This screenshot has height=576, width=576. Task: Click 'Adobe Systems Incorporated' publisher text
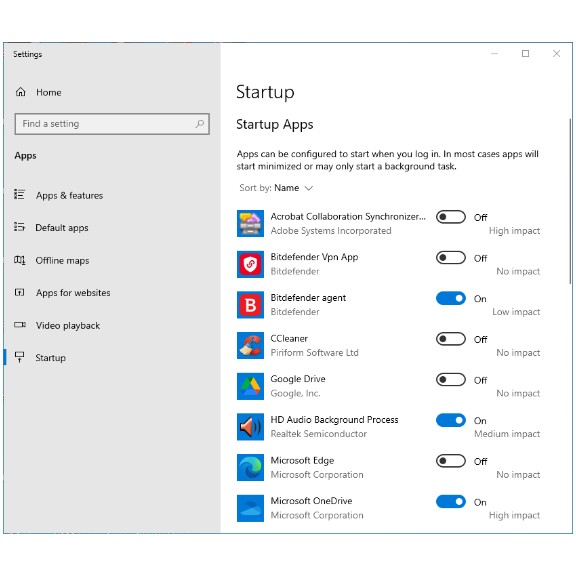pyautogui.click(x=331, y=231)
